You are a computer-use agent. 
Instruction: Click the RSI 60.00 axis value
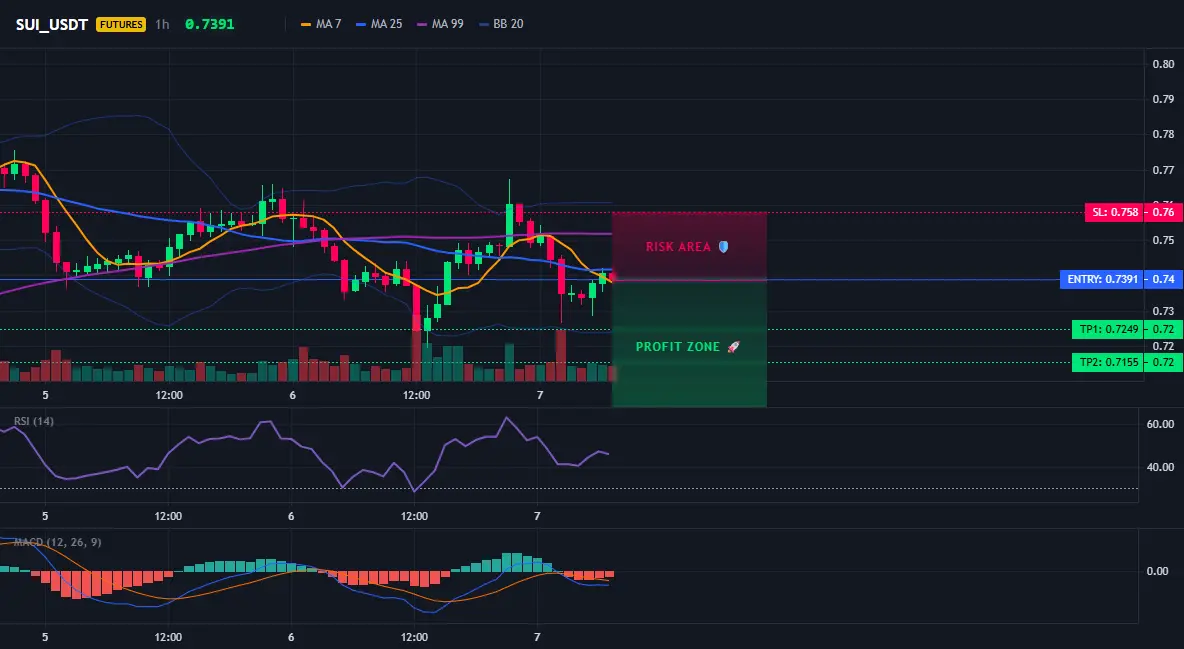point(1161,425)
